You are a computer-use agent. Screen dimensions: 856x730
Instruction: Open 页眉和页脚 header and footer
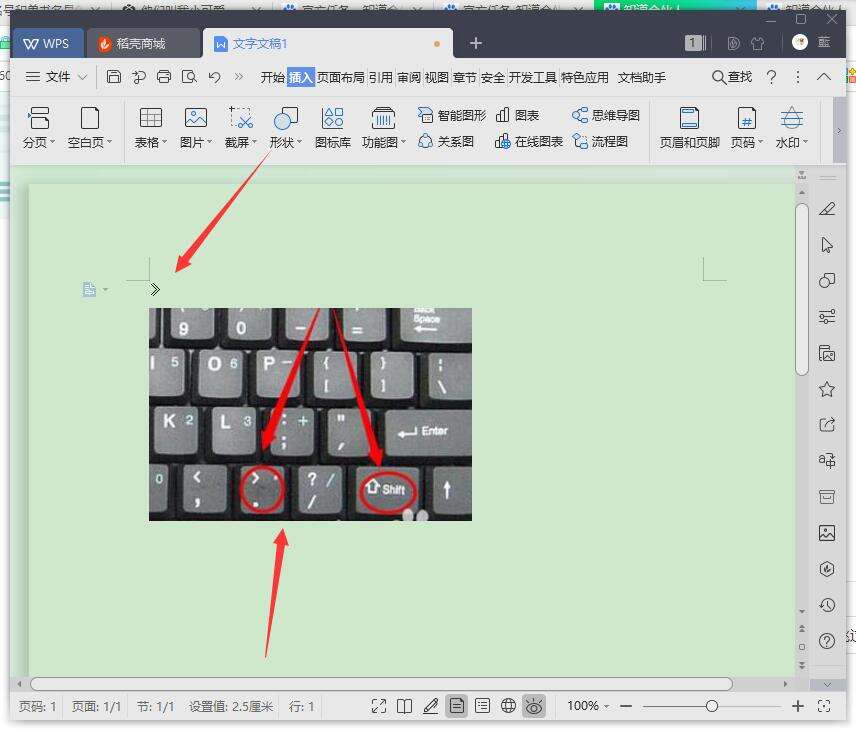(689, 127)
